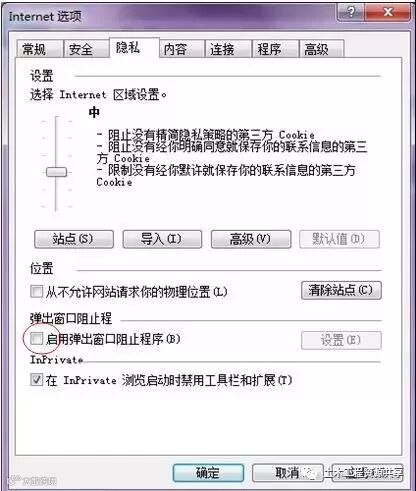Click the help question mark icon
Viewport: 416px width, 491px height.
[x=351, y=12]
